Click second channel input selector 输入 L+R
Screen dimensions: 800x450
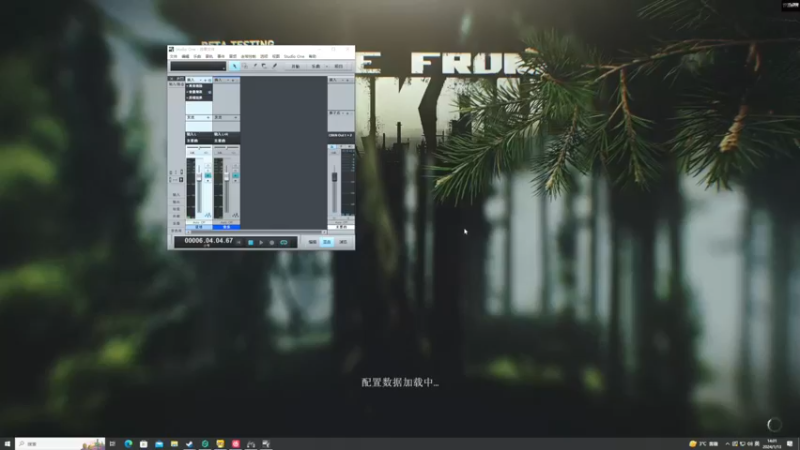point(227,134)
